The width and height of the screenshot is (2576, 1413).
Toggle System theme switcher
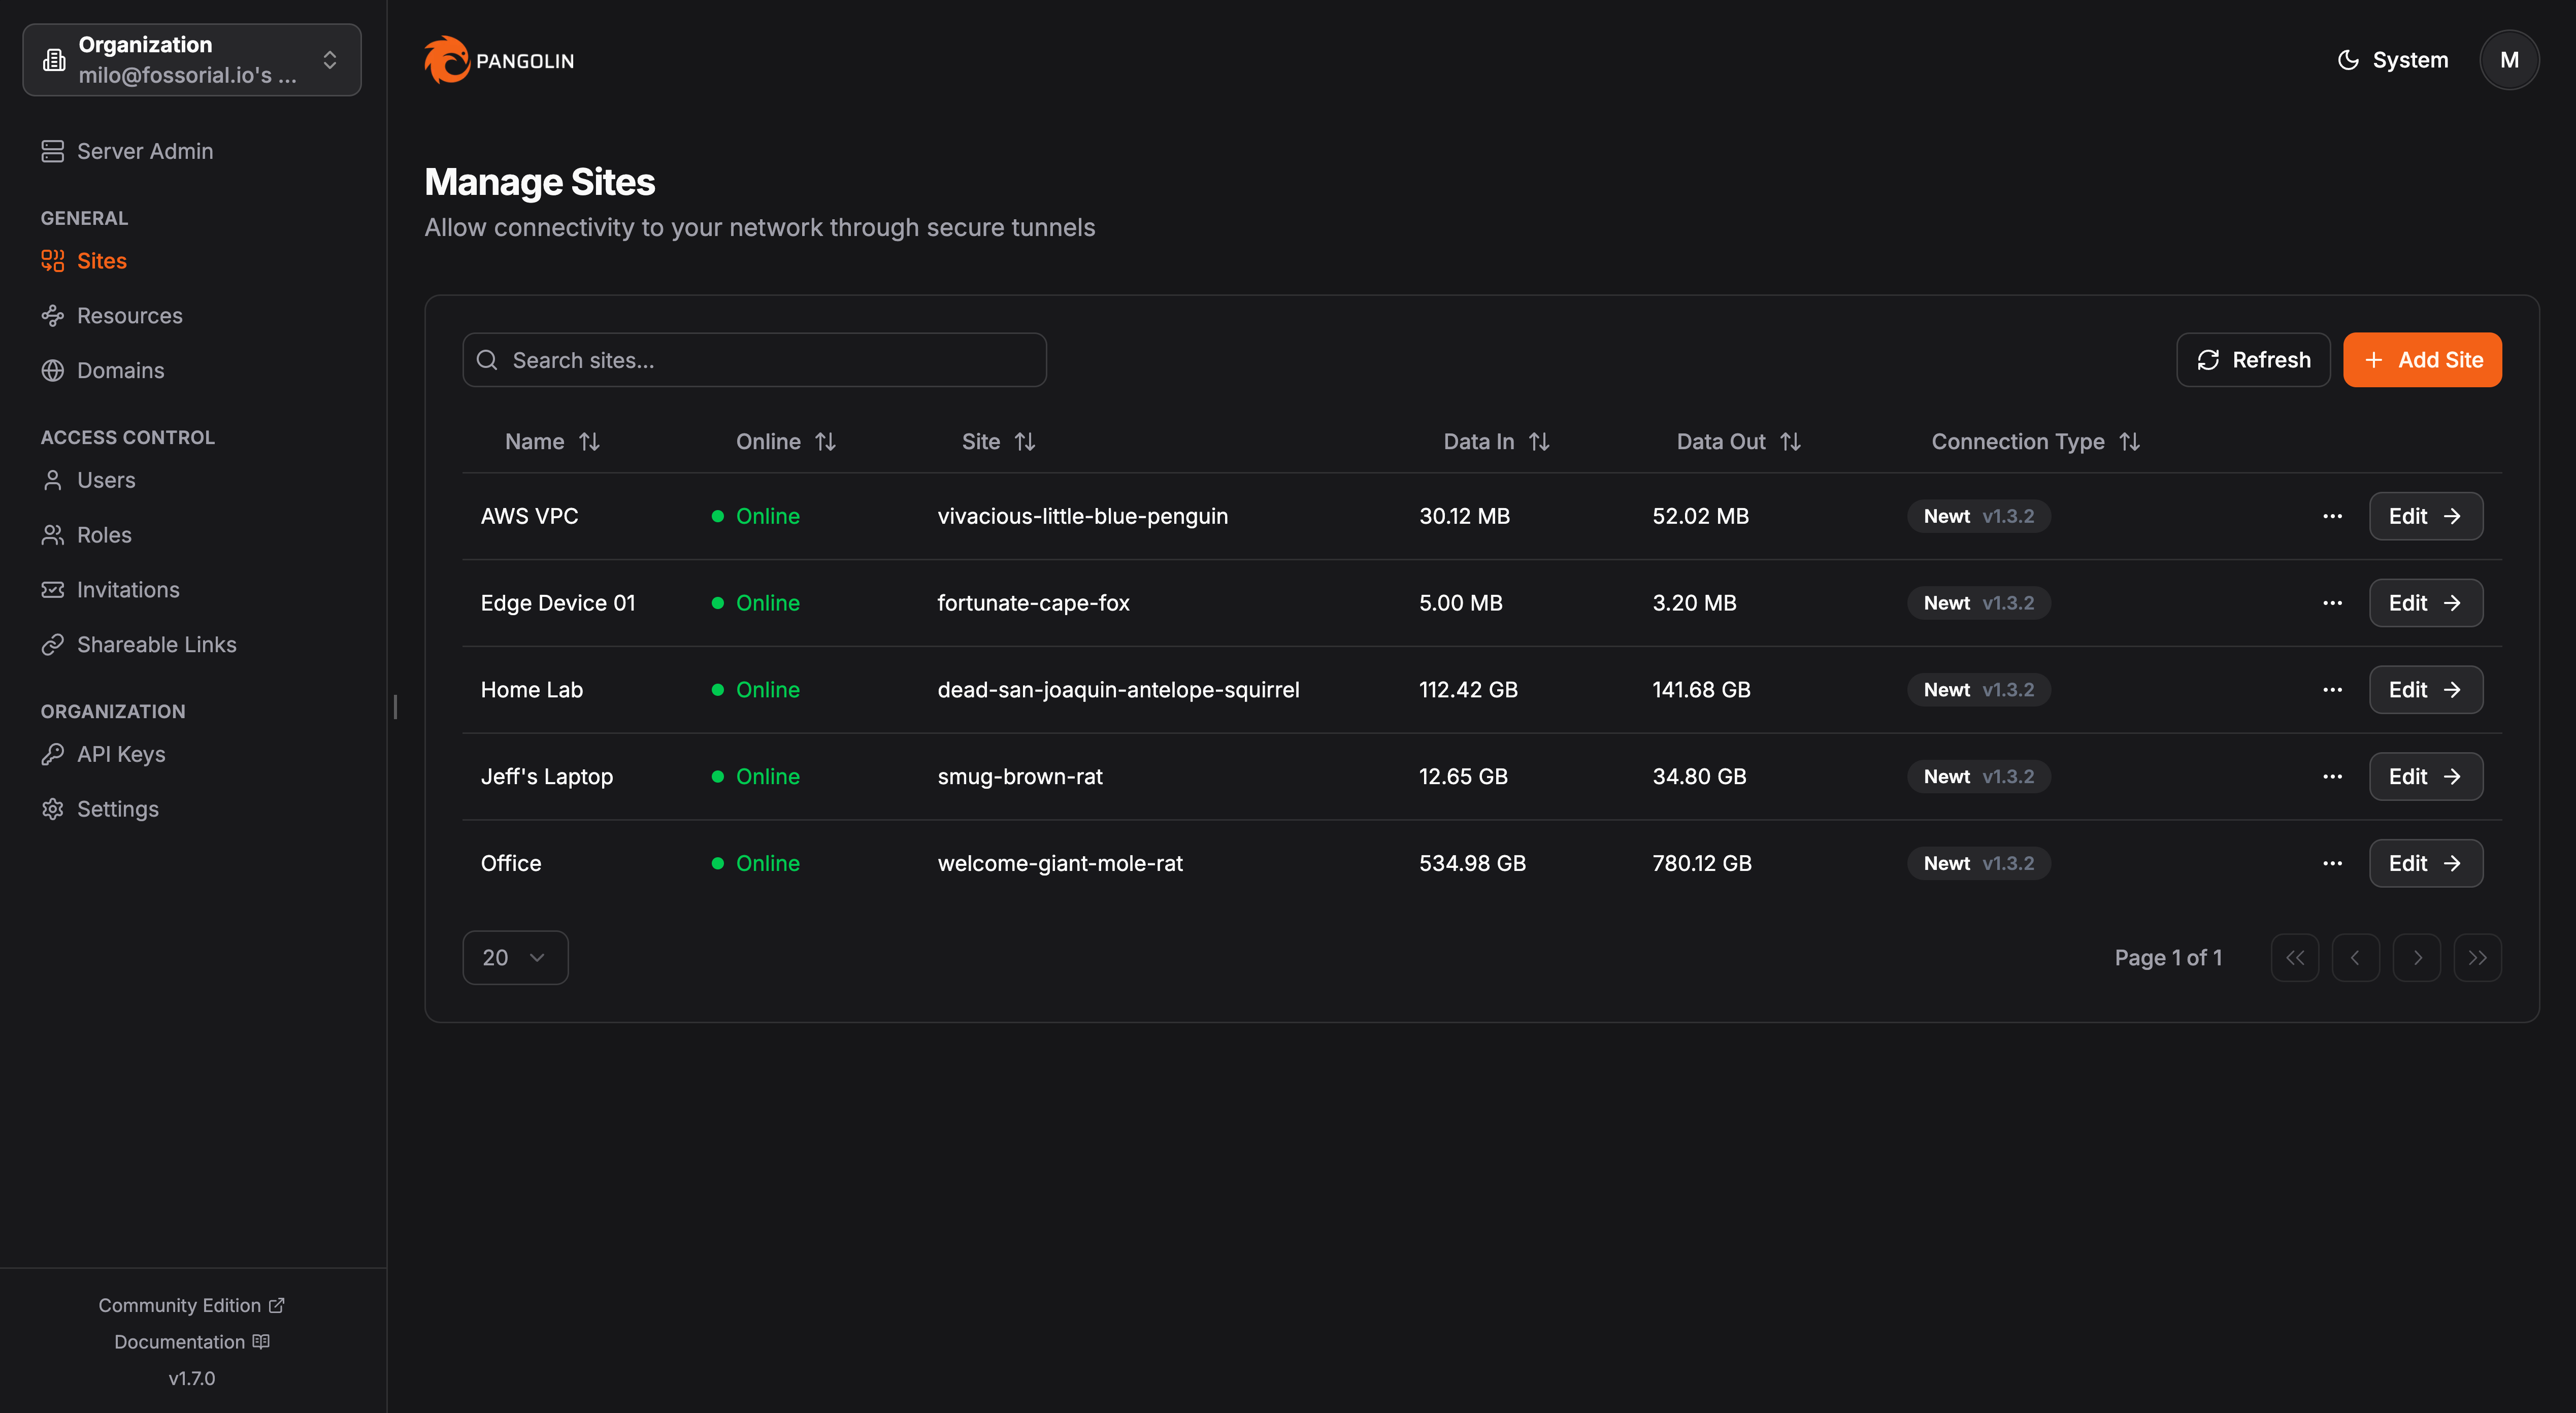[x=2392, y=60]
